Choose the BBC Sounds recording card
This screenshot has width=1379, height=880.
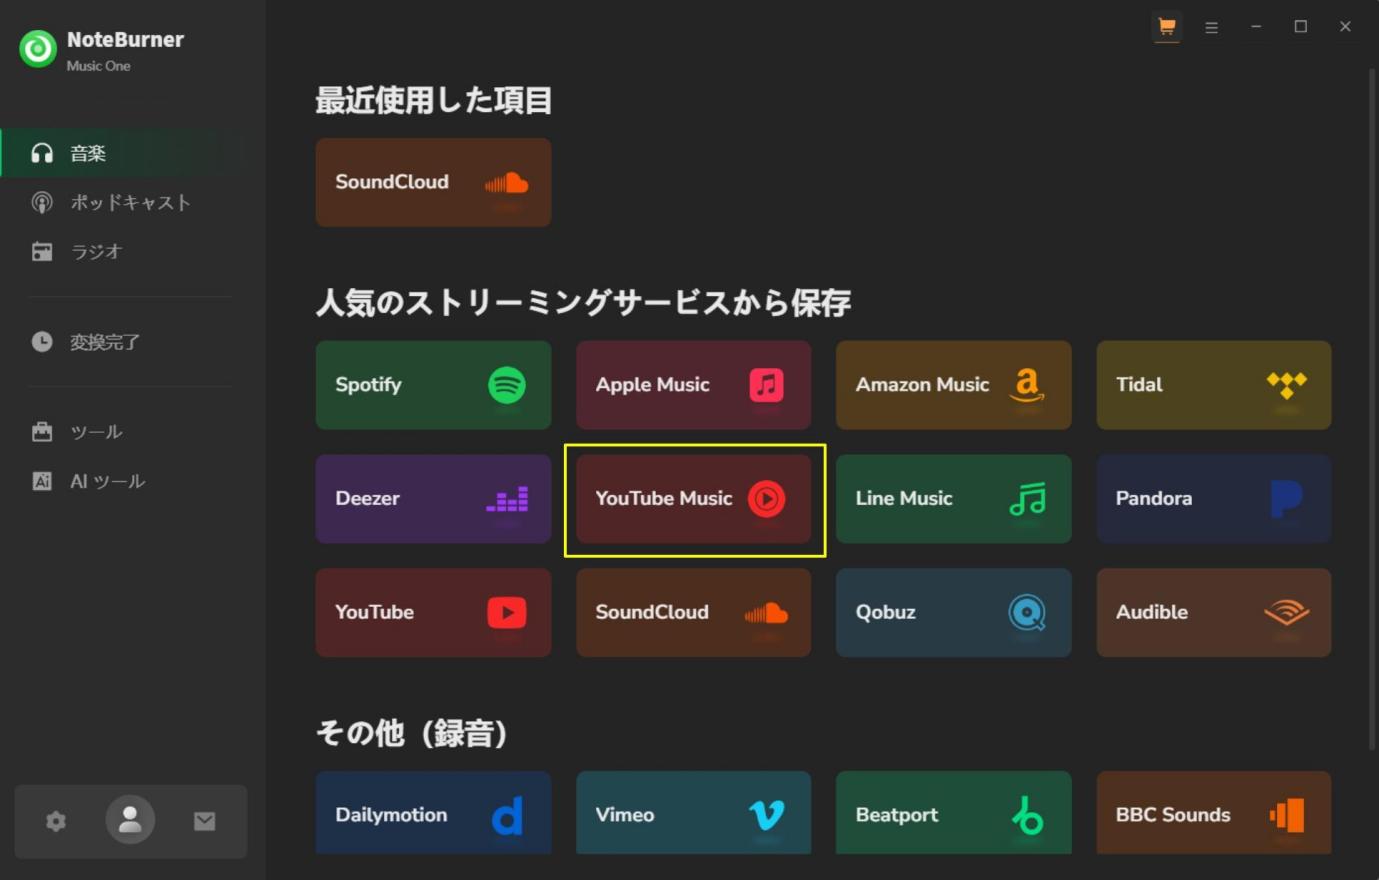point(1214,813)
